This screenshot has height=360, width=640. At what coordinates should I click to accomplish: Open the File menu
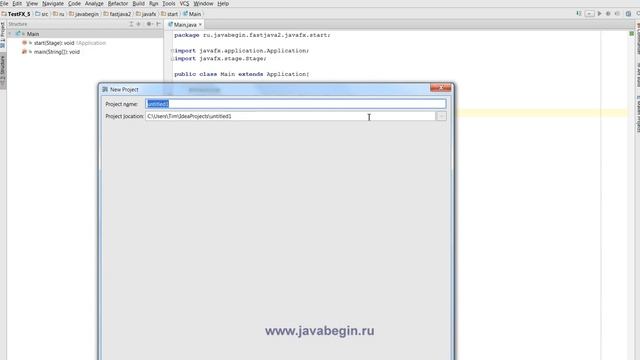[4, 3]
